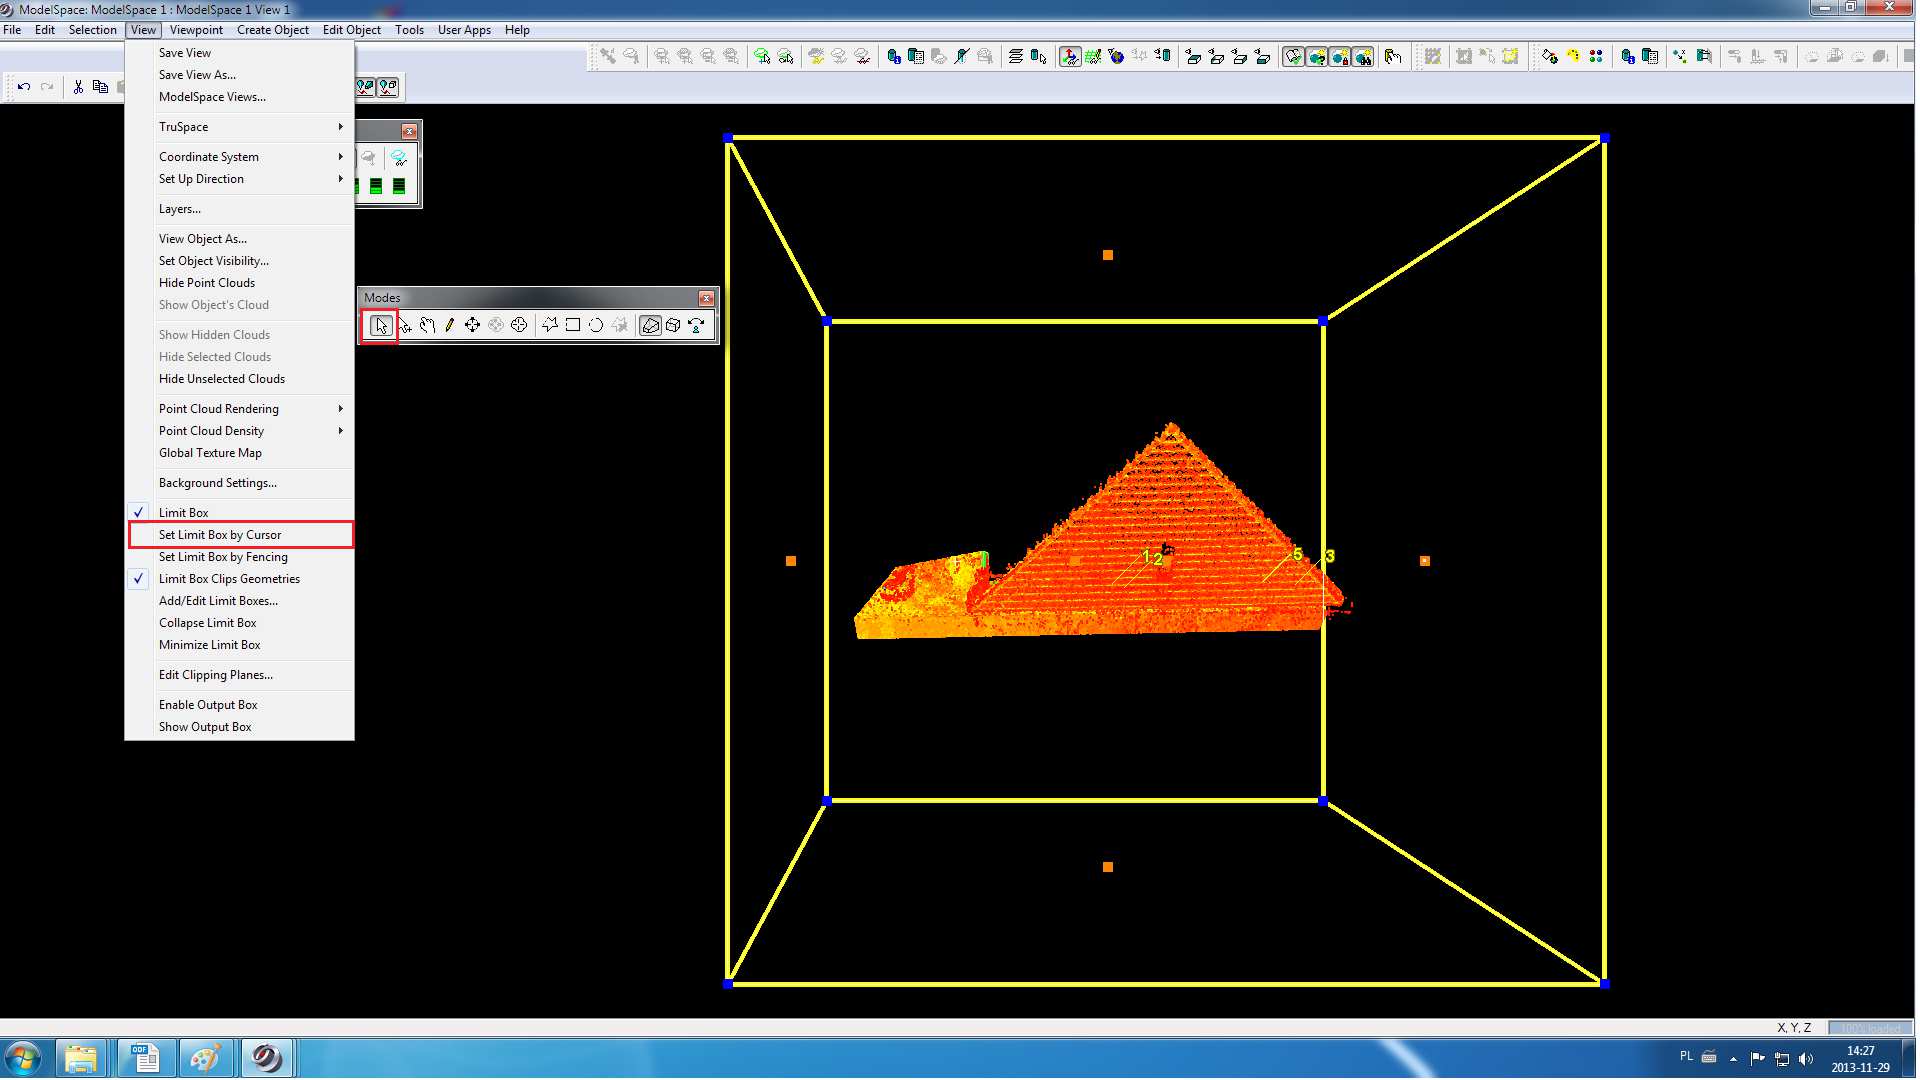The width and height of the screenshot is (1920, 1080).
Task: Open ModelSpace Views dialog entry
Action: click(x=240, y=97)
